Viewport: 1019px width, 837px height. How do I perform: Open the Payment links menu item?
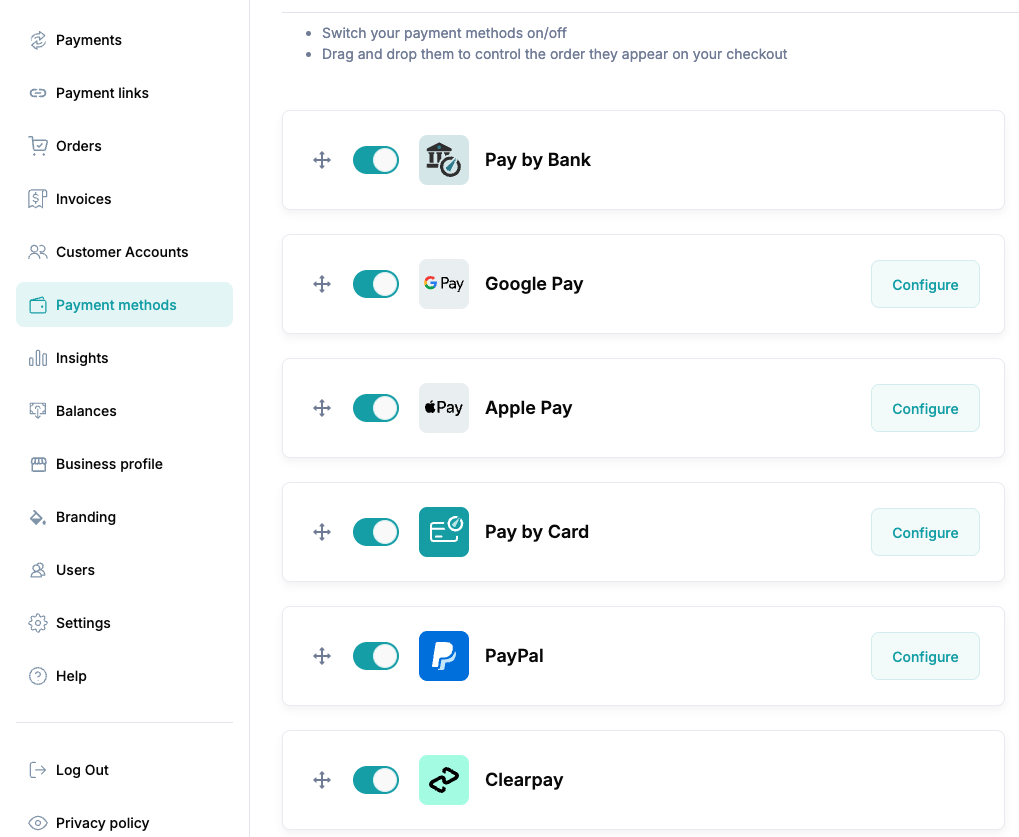102,93
